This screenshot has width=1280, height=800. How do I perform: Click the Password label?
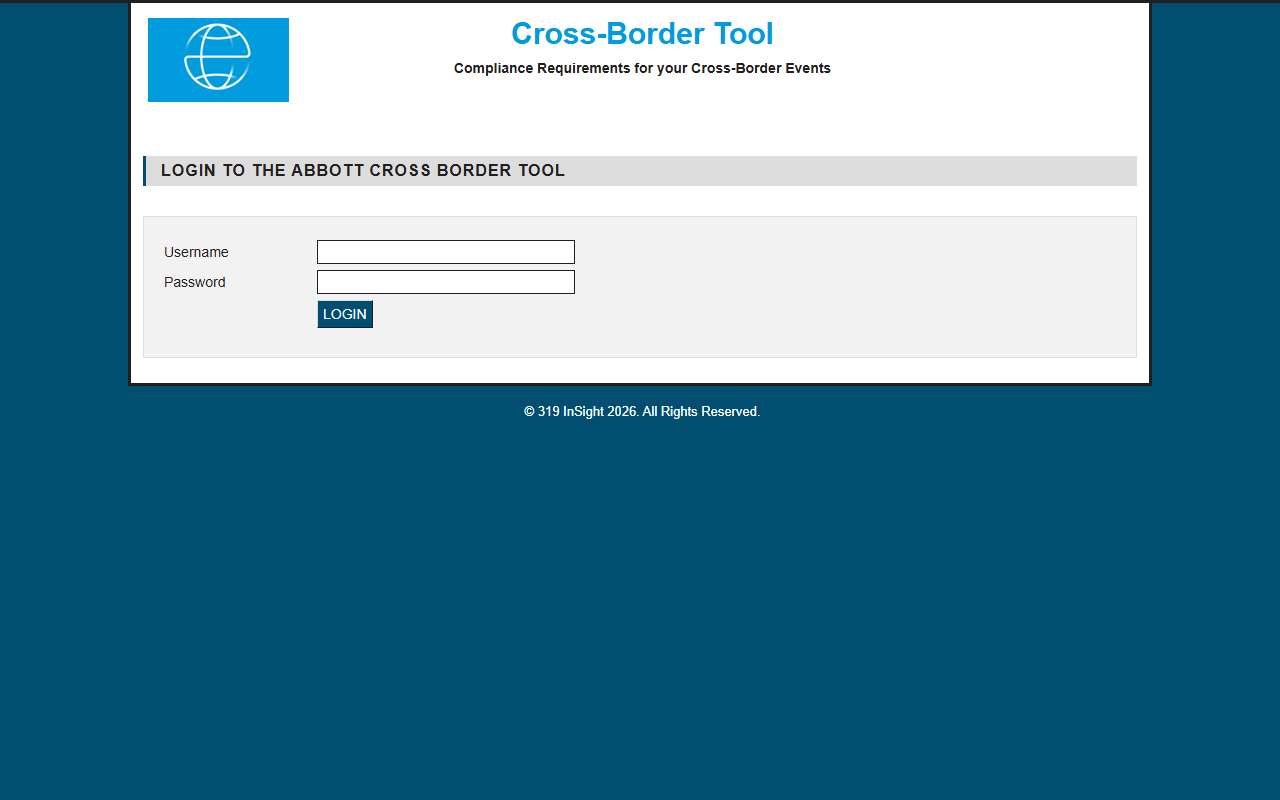click(x=195, y=282)
